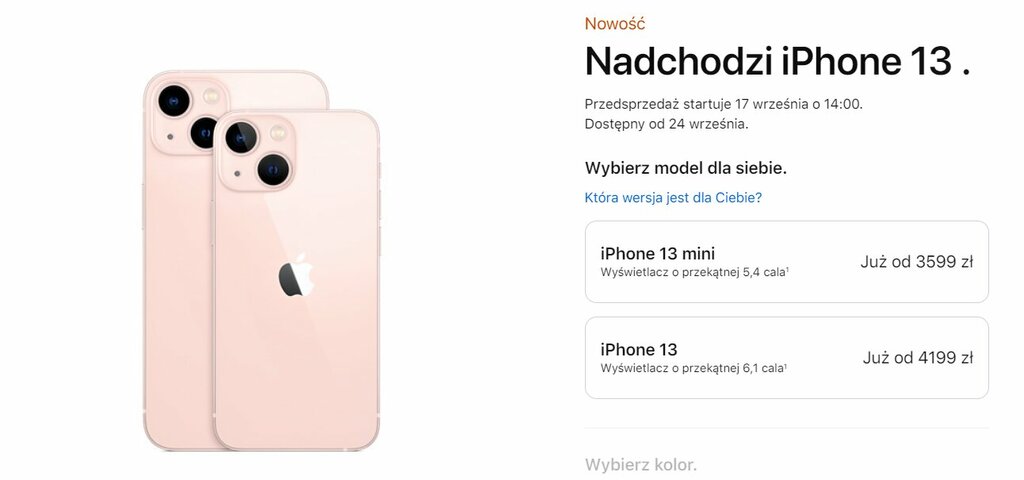
Task: Select the iPhone 13 mini model option
Action: click(x=786, y=262)
